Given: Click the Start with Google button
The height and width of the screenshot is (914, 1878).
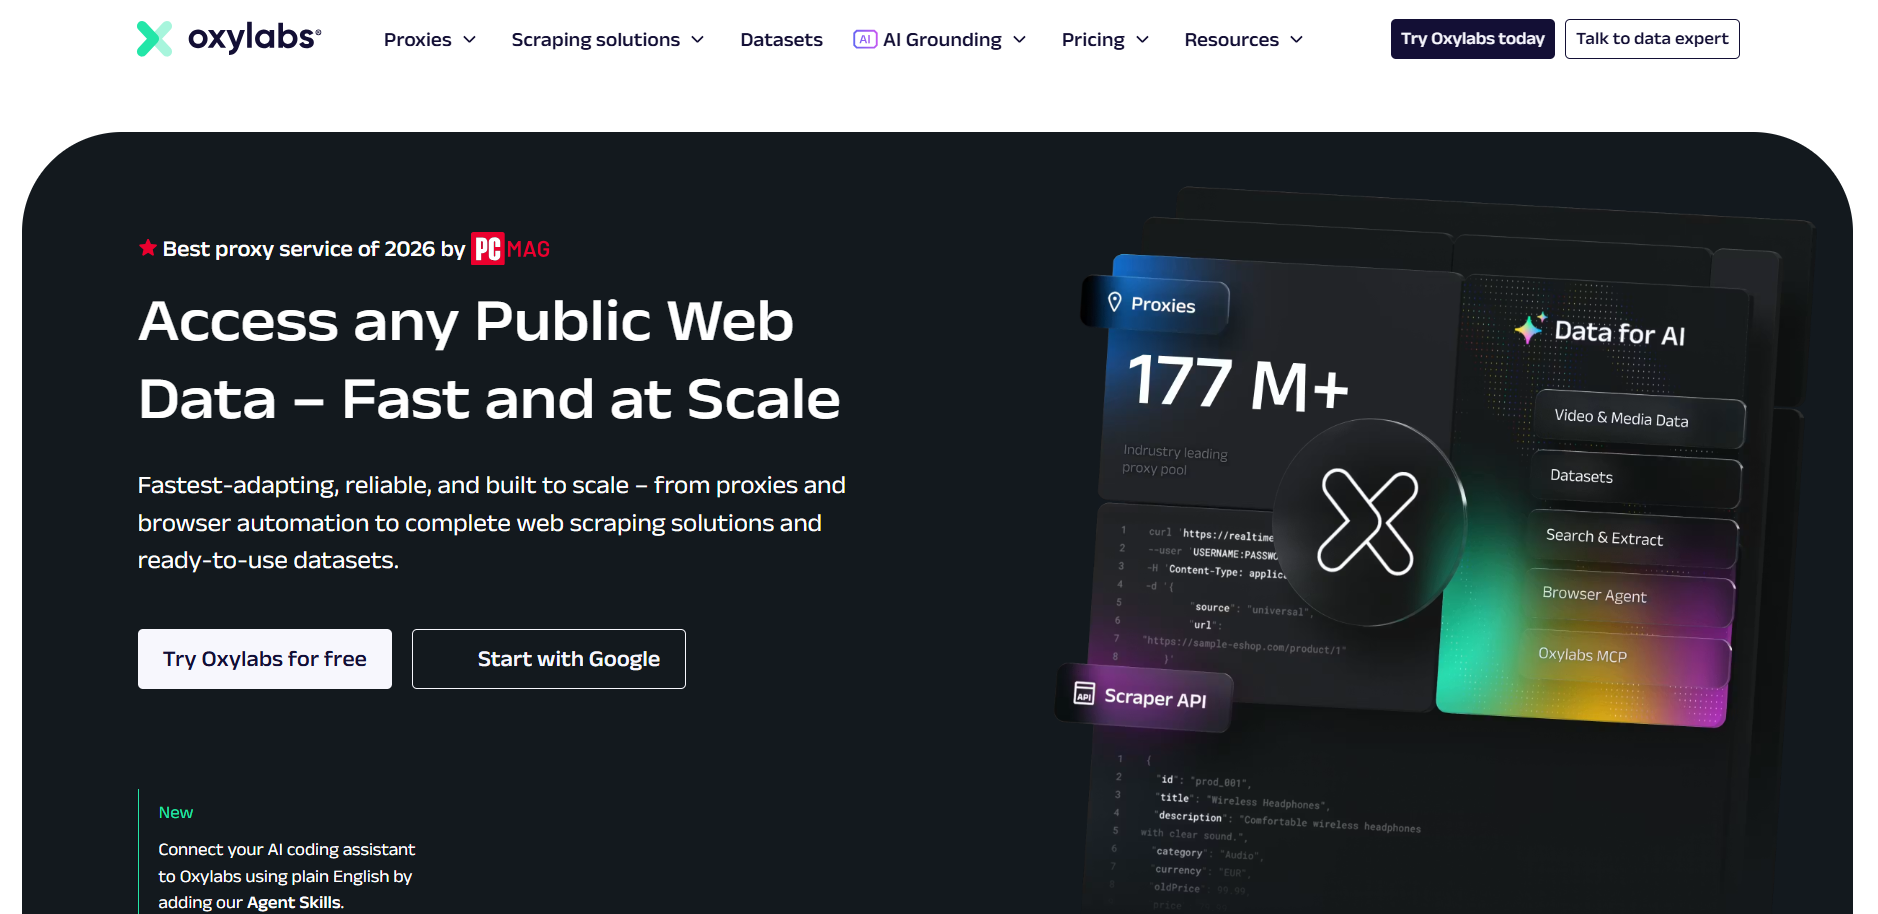Looking at the screenshot, I should pyautogui.click(x=549, y=659).
